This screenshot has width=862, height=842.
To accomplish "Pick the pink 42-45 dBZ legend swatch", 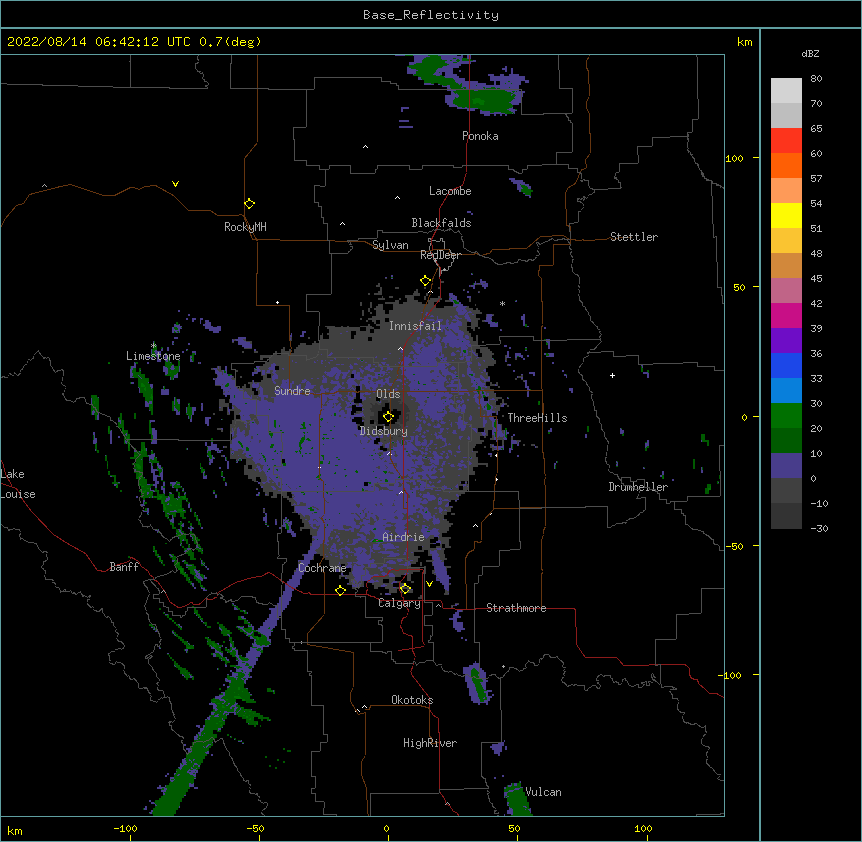I will 786,291.
